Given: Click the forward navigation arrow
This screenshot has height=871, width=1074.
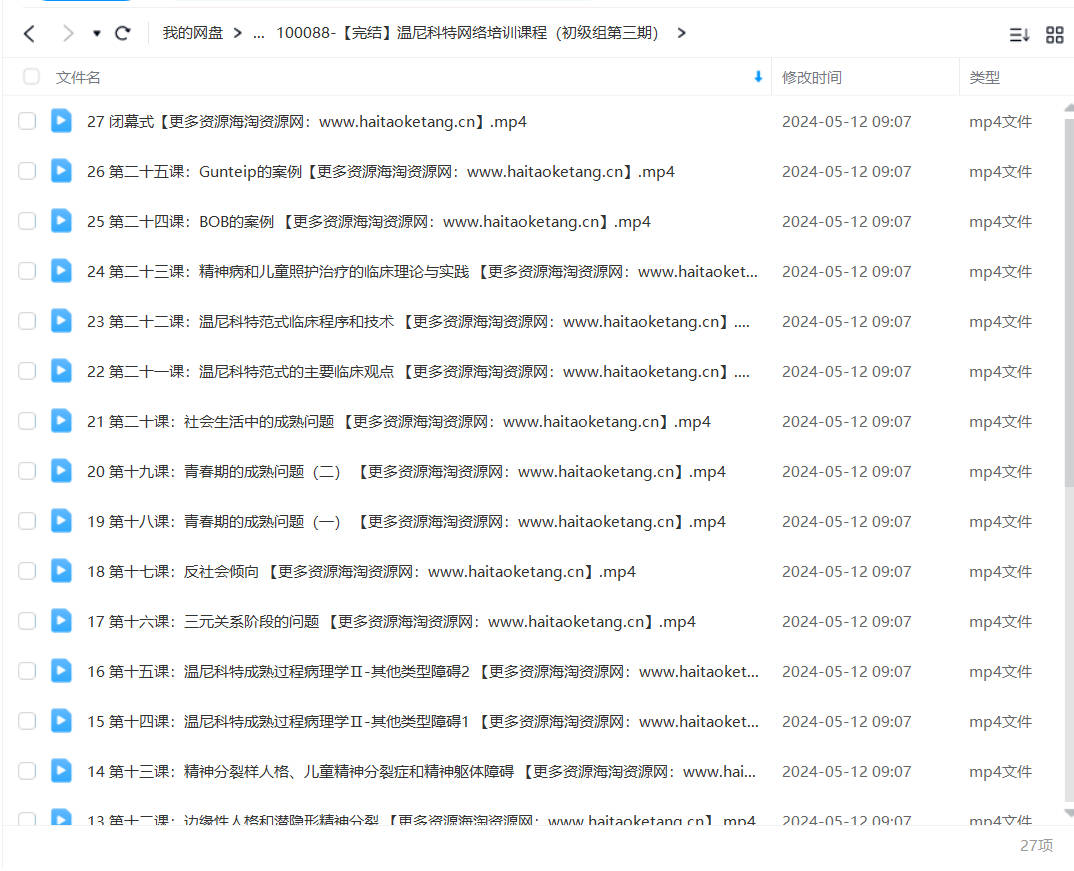Looking at the screenshot, I should click(68, 34).
